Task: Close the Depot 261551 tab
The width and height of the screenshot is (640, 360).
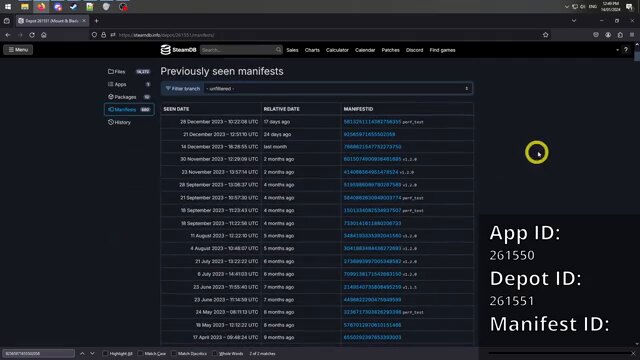Action: (x=84, y=20)
